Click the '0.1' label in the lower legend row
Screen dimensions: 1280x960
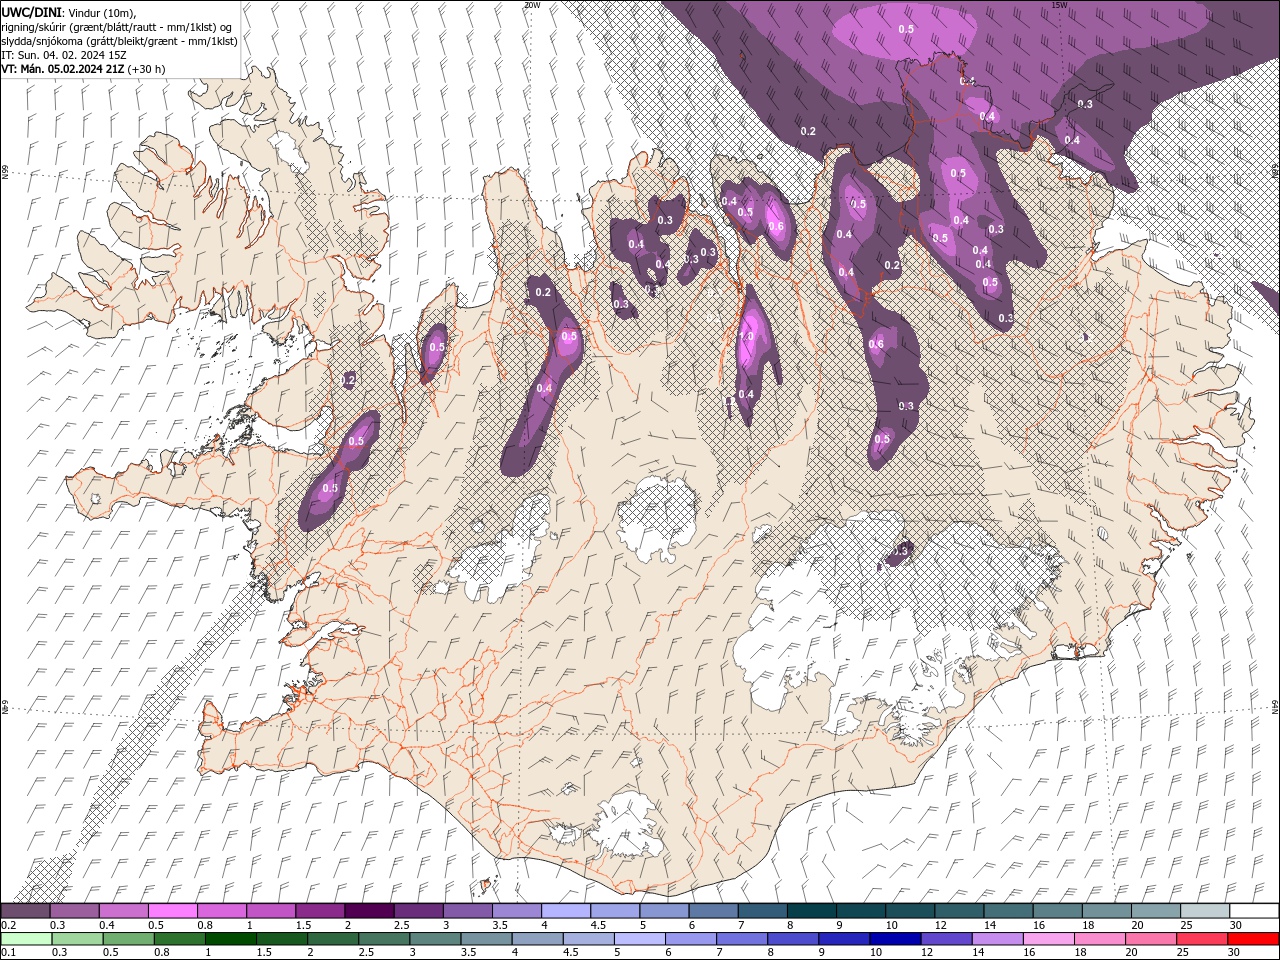point(8,953)
